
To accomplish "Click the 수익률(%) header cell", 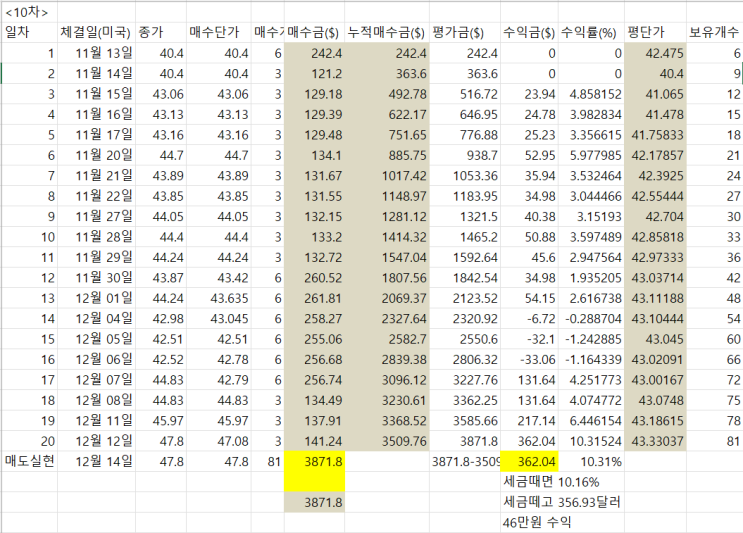I will (591, 33).
